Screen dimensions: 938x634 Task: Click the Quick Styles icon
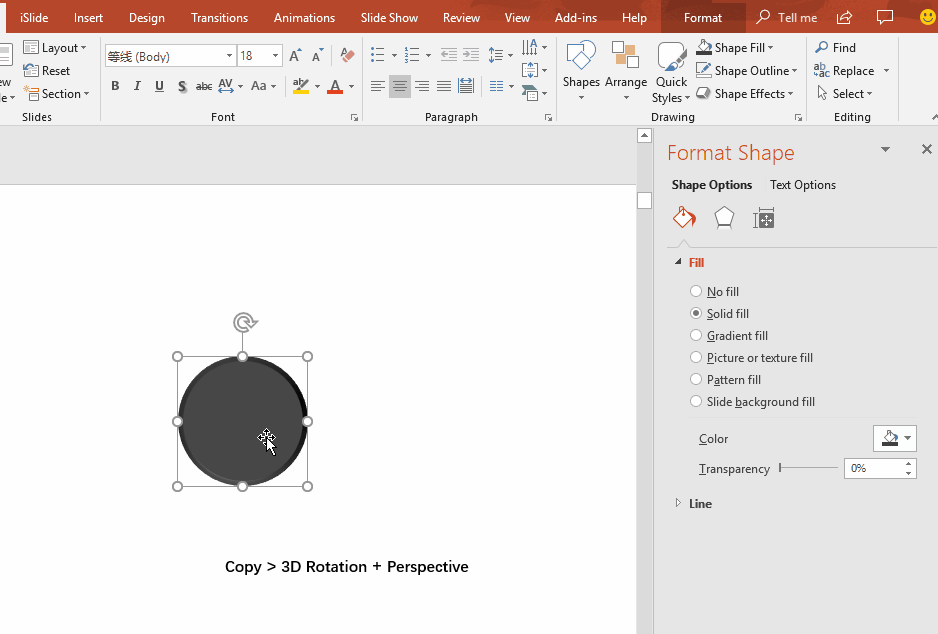click(x=670, y=60)
